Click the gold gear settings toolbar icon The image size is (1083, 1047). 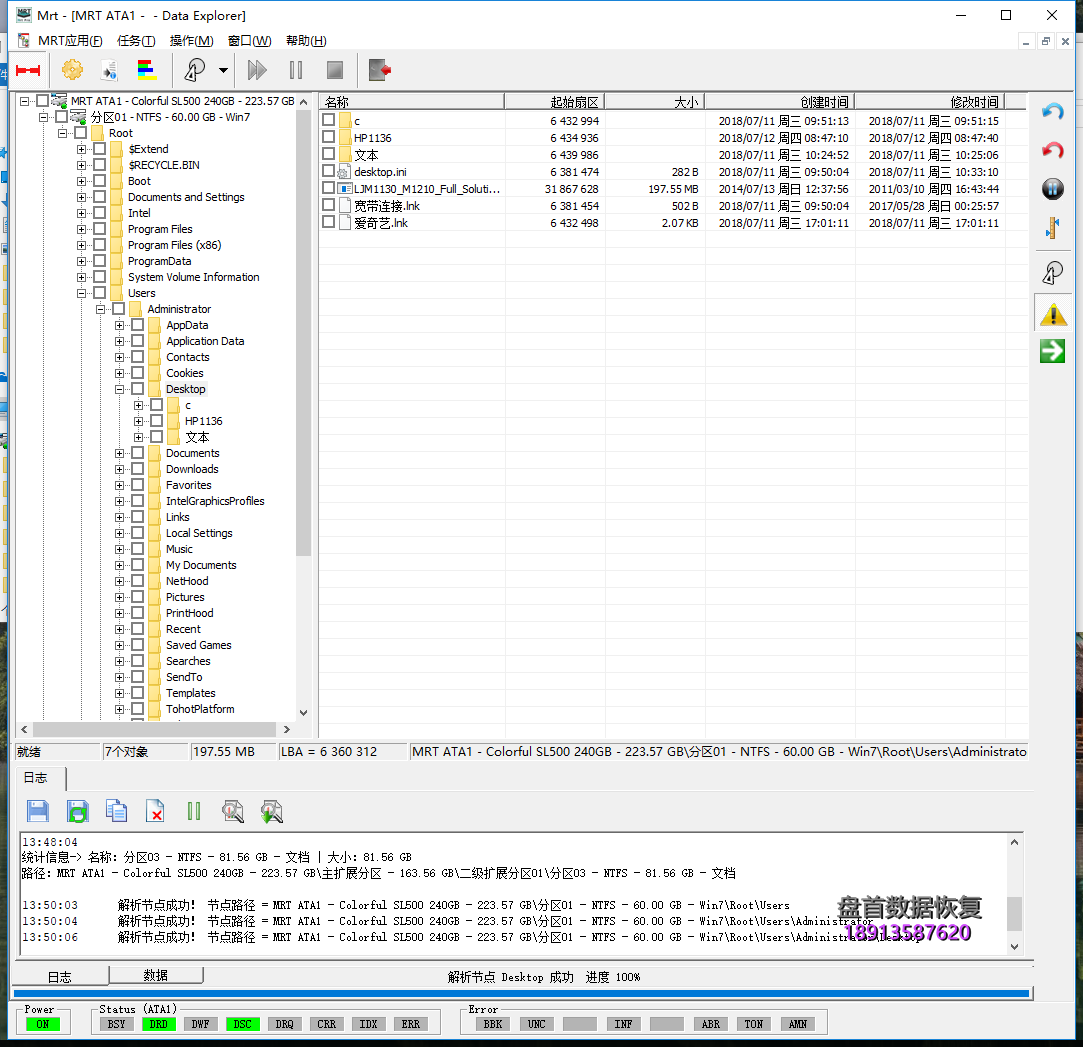(x=72, y=70)
